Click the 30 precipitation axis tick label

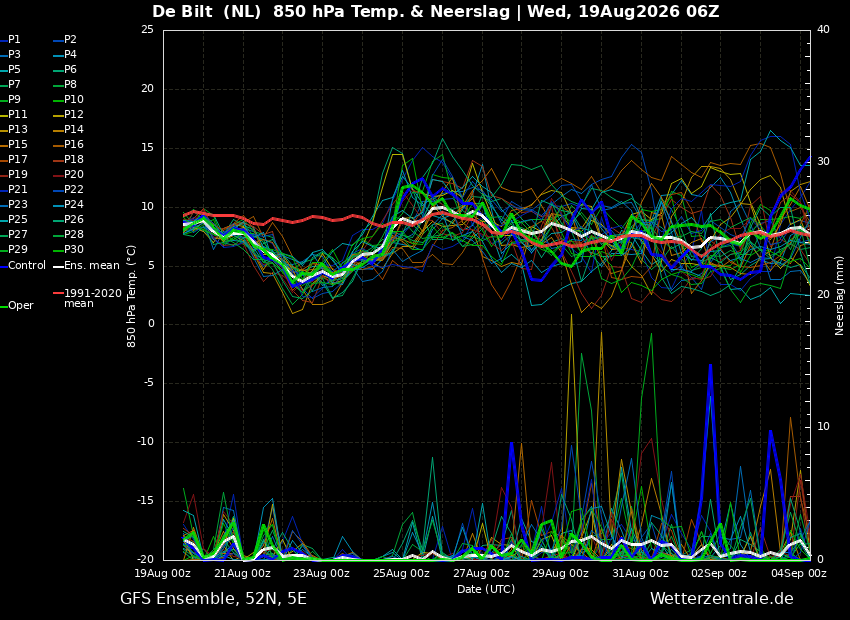(x=823, y=162)
